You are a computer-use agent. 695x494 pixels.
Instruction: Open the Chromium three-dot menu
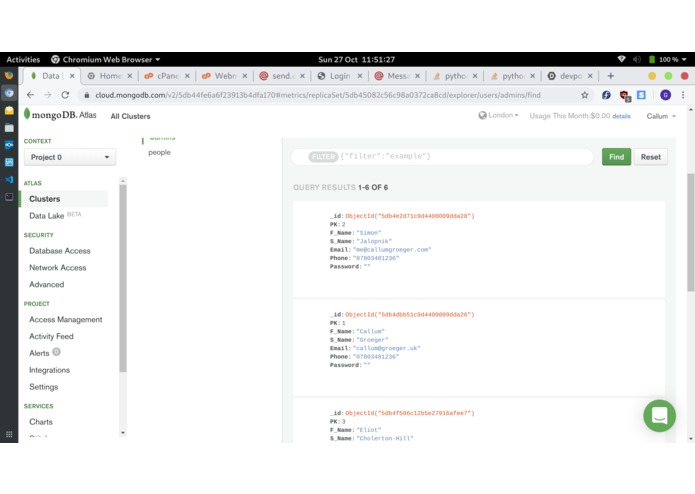[x=683, y=95]
